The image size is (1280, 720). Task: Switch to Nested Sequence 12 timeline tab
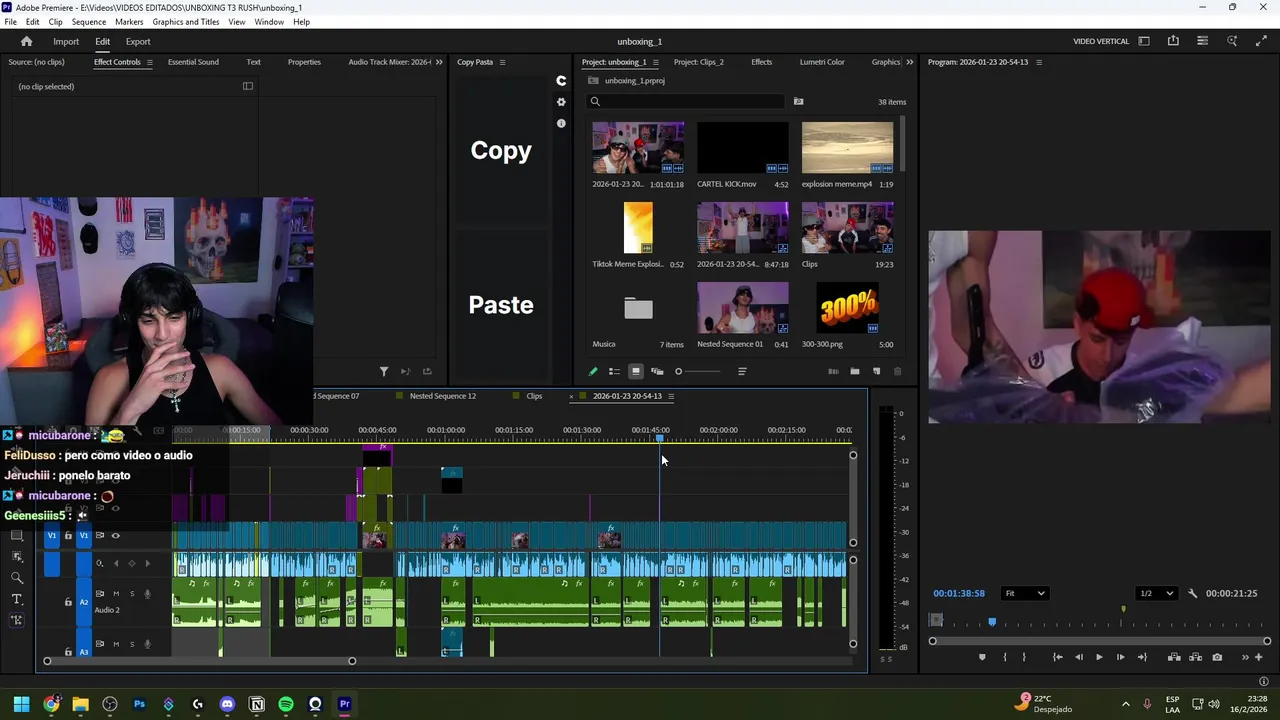(442, 396)
